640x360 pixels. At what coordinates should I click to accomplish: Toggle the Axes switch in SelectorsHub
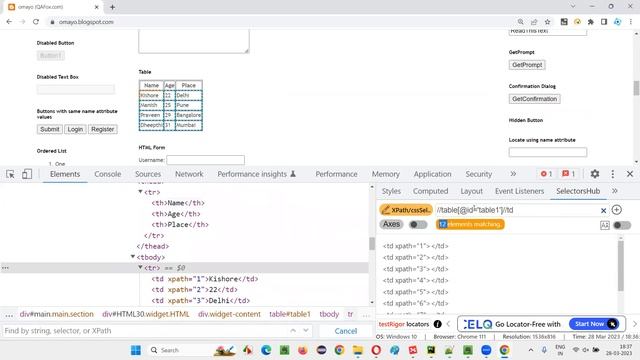418,224
